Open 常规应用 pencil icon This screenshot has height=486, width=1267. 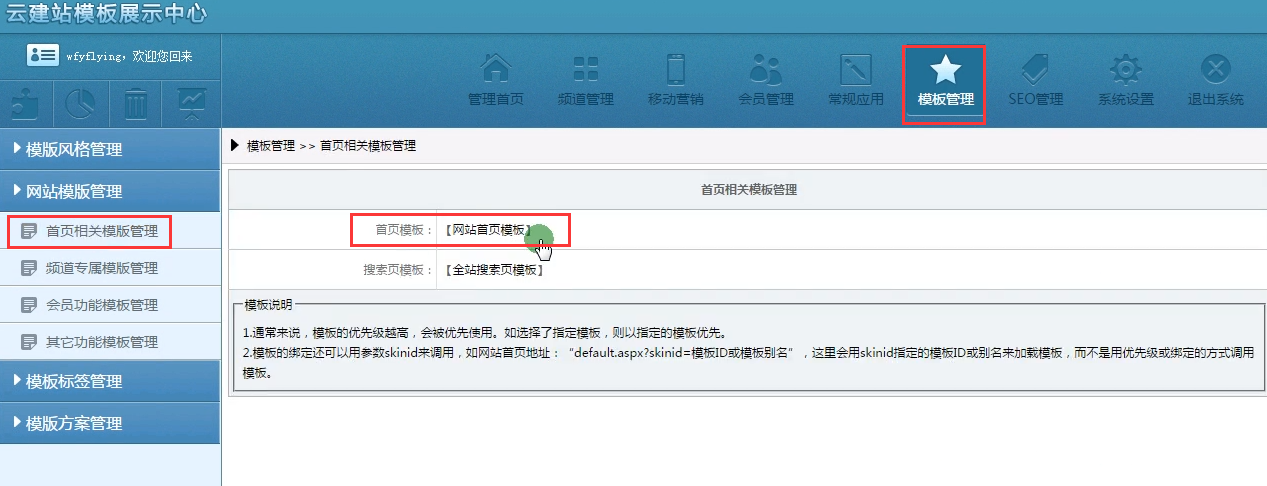(x=856, y=69)
